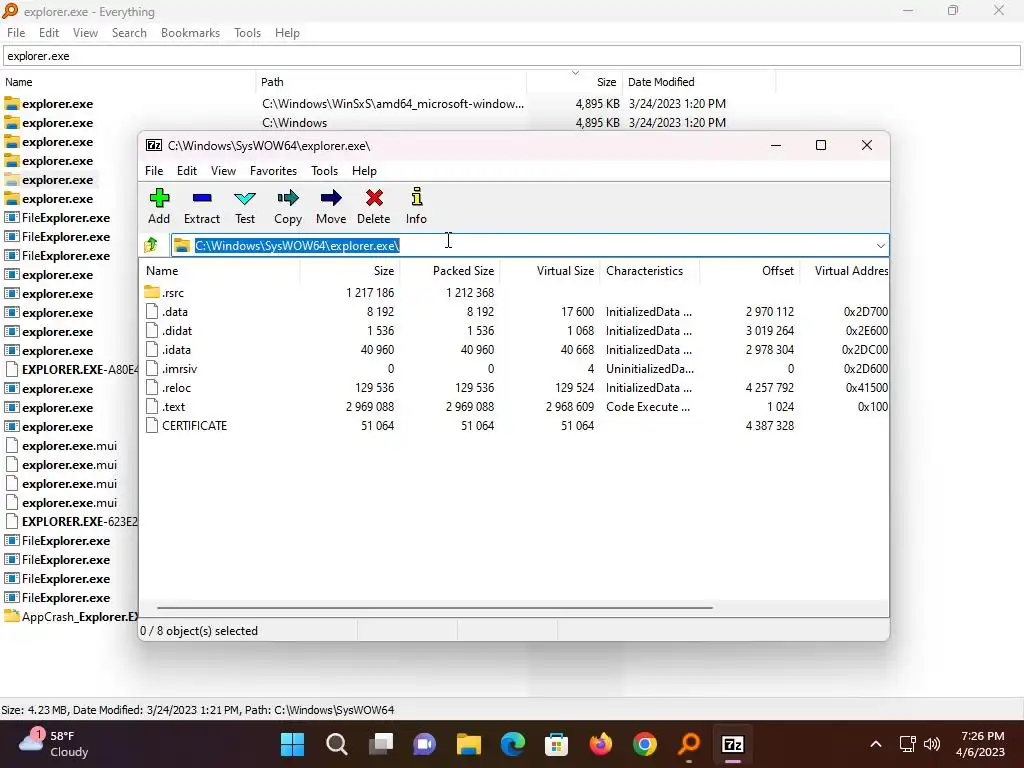Image resolution: width=1024 pixels, height=768 pixels.
Task: Open network settings tray icon
Action: pyautogui.click(x=907, y=744)
